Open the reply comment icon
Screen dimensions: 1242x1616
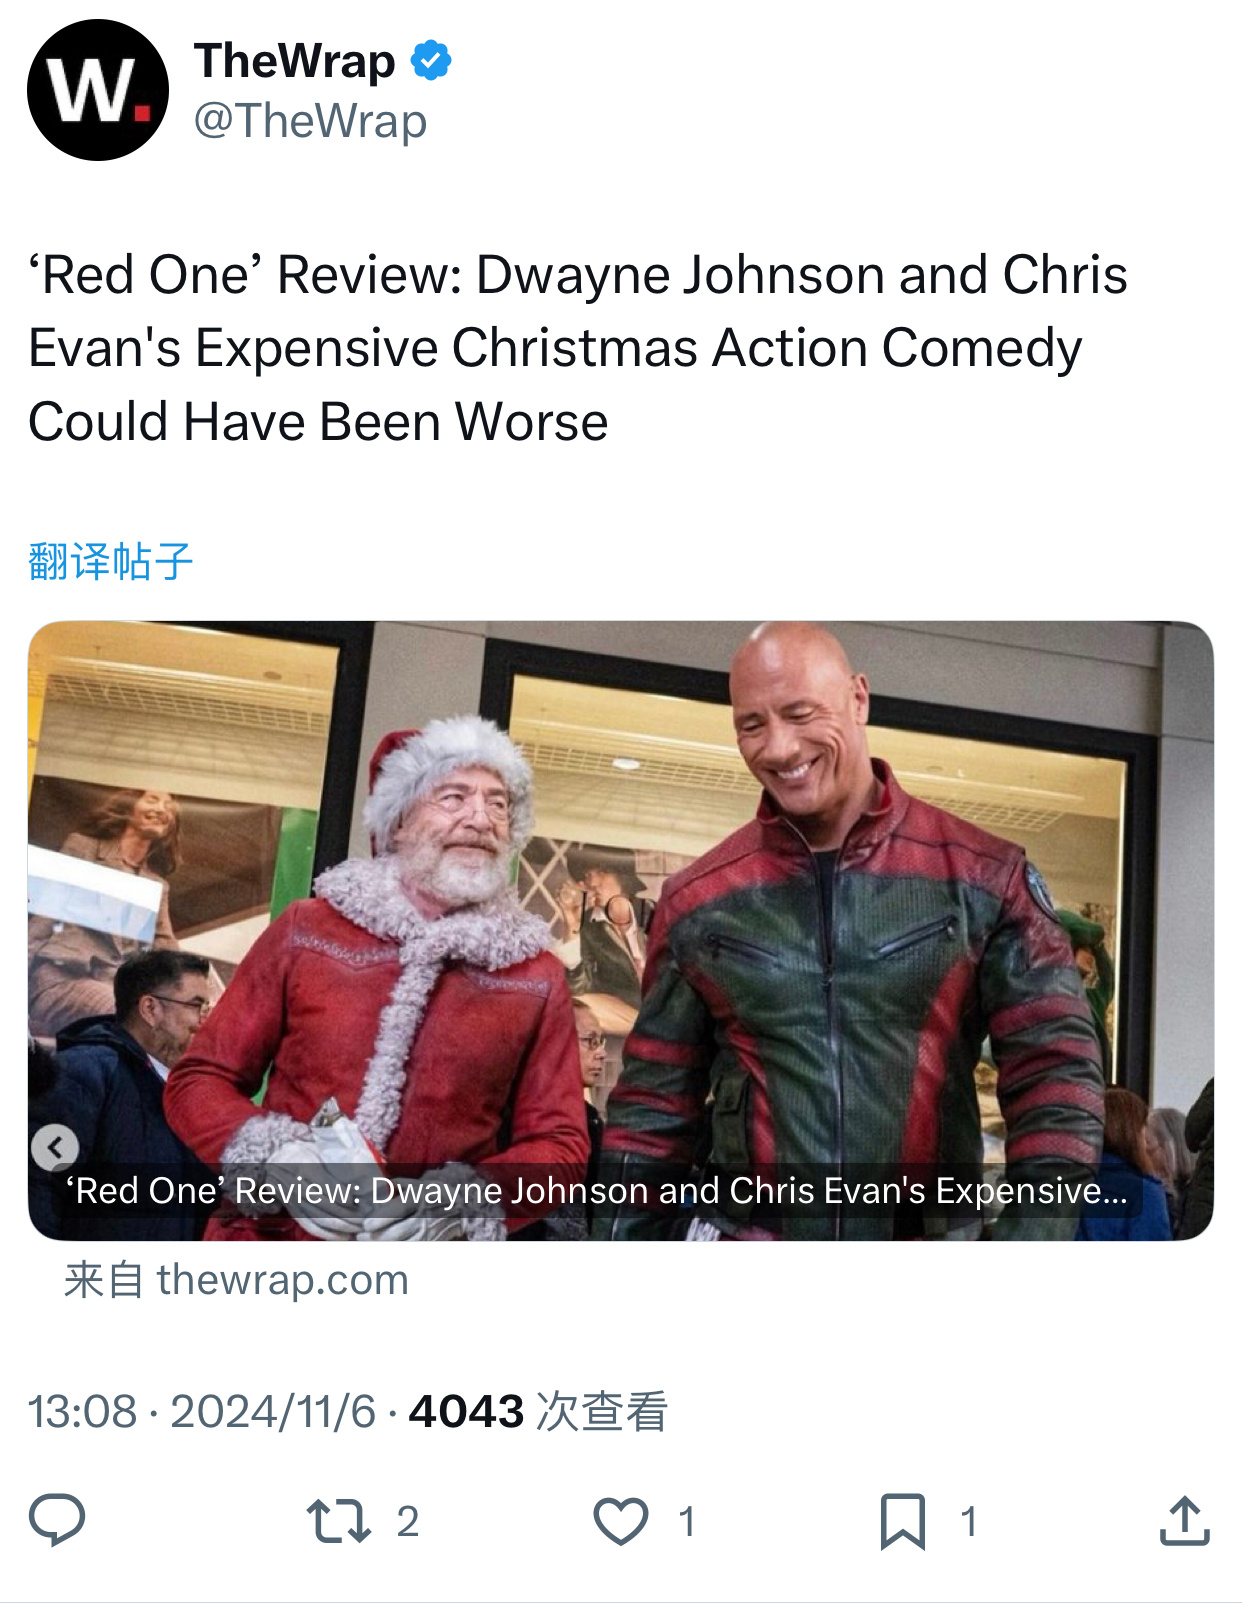click(58, 1520)
